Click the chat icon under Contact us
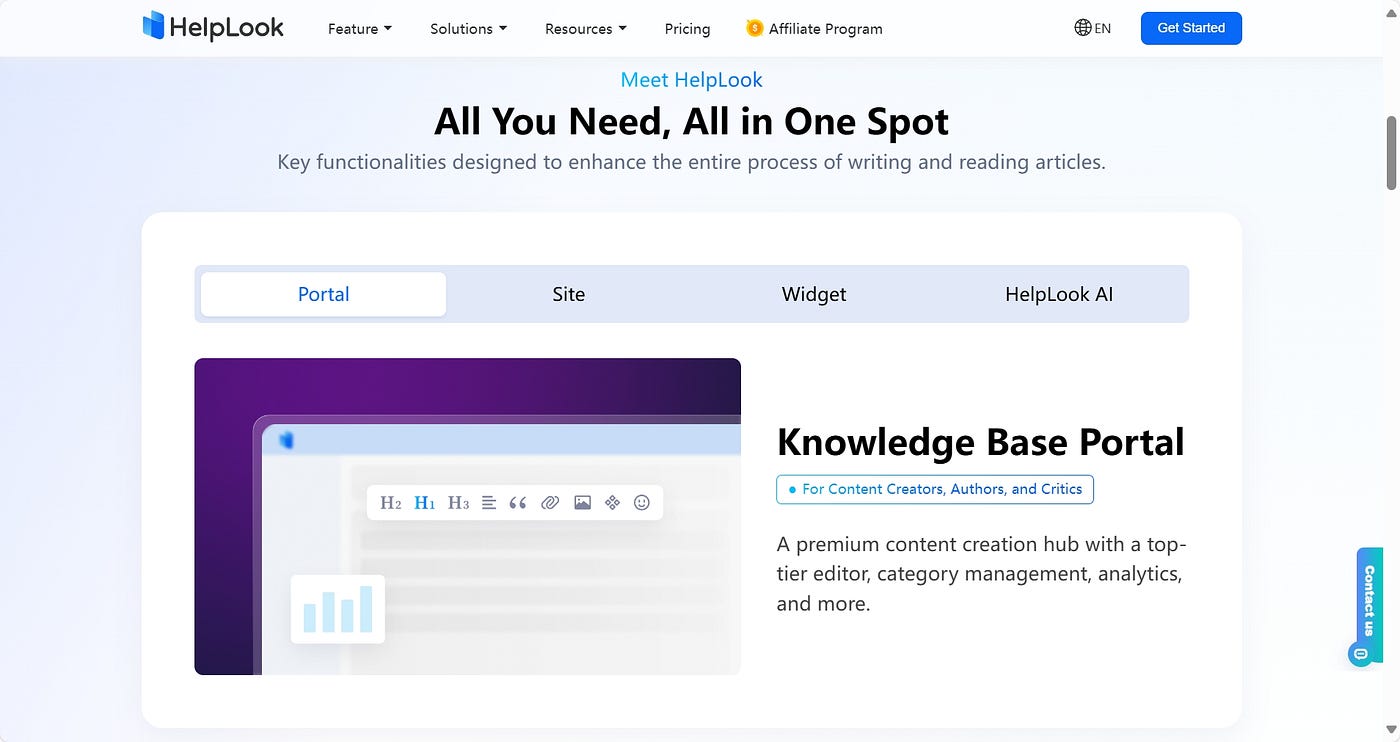This screenshot has height=742, width=1400. click(1360, 655)
